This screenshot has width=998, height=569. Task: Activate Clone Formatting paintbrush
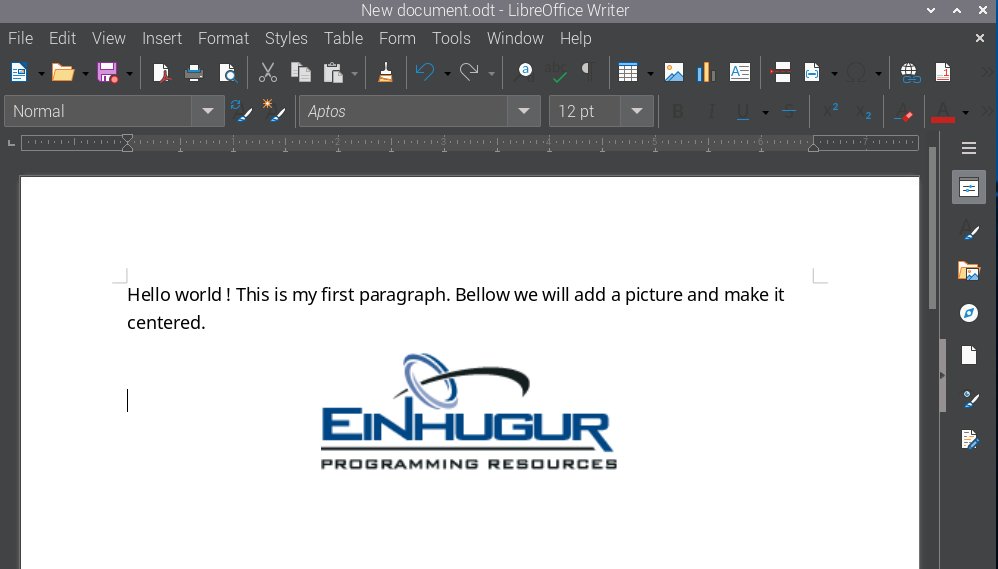pos(385,73)
